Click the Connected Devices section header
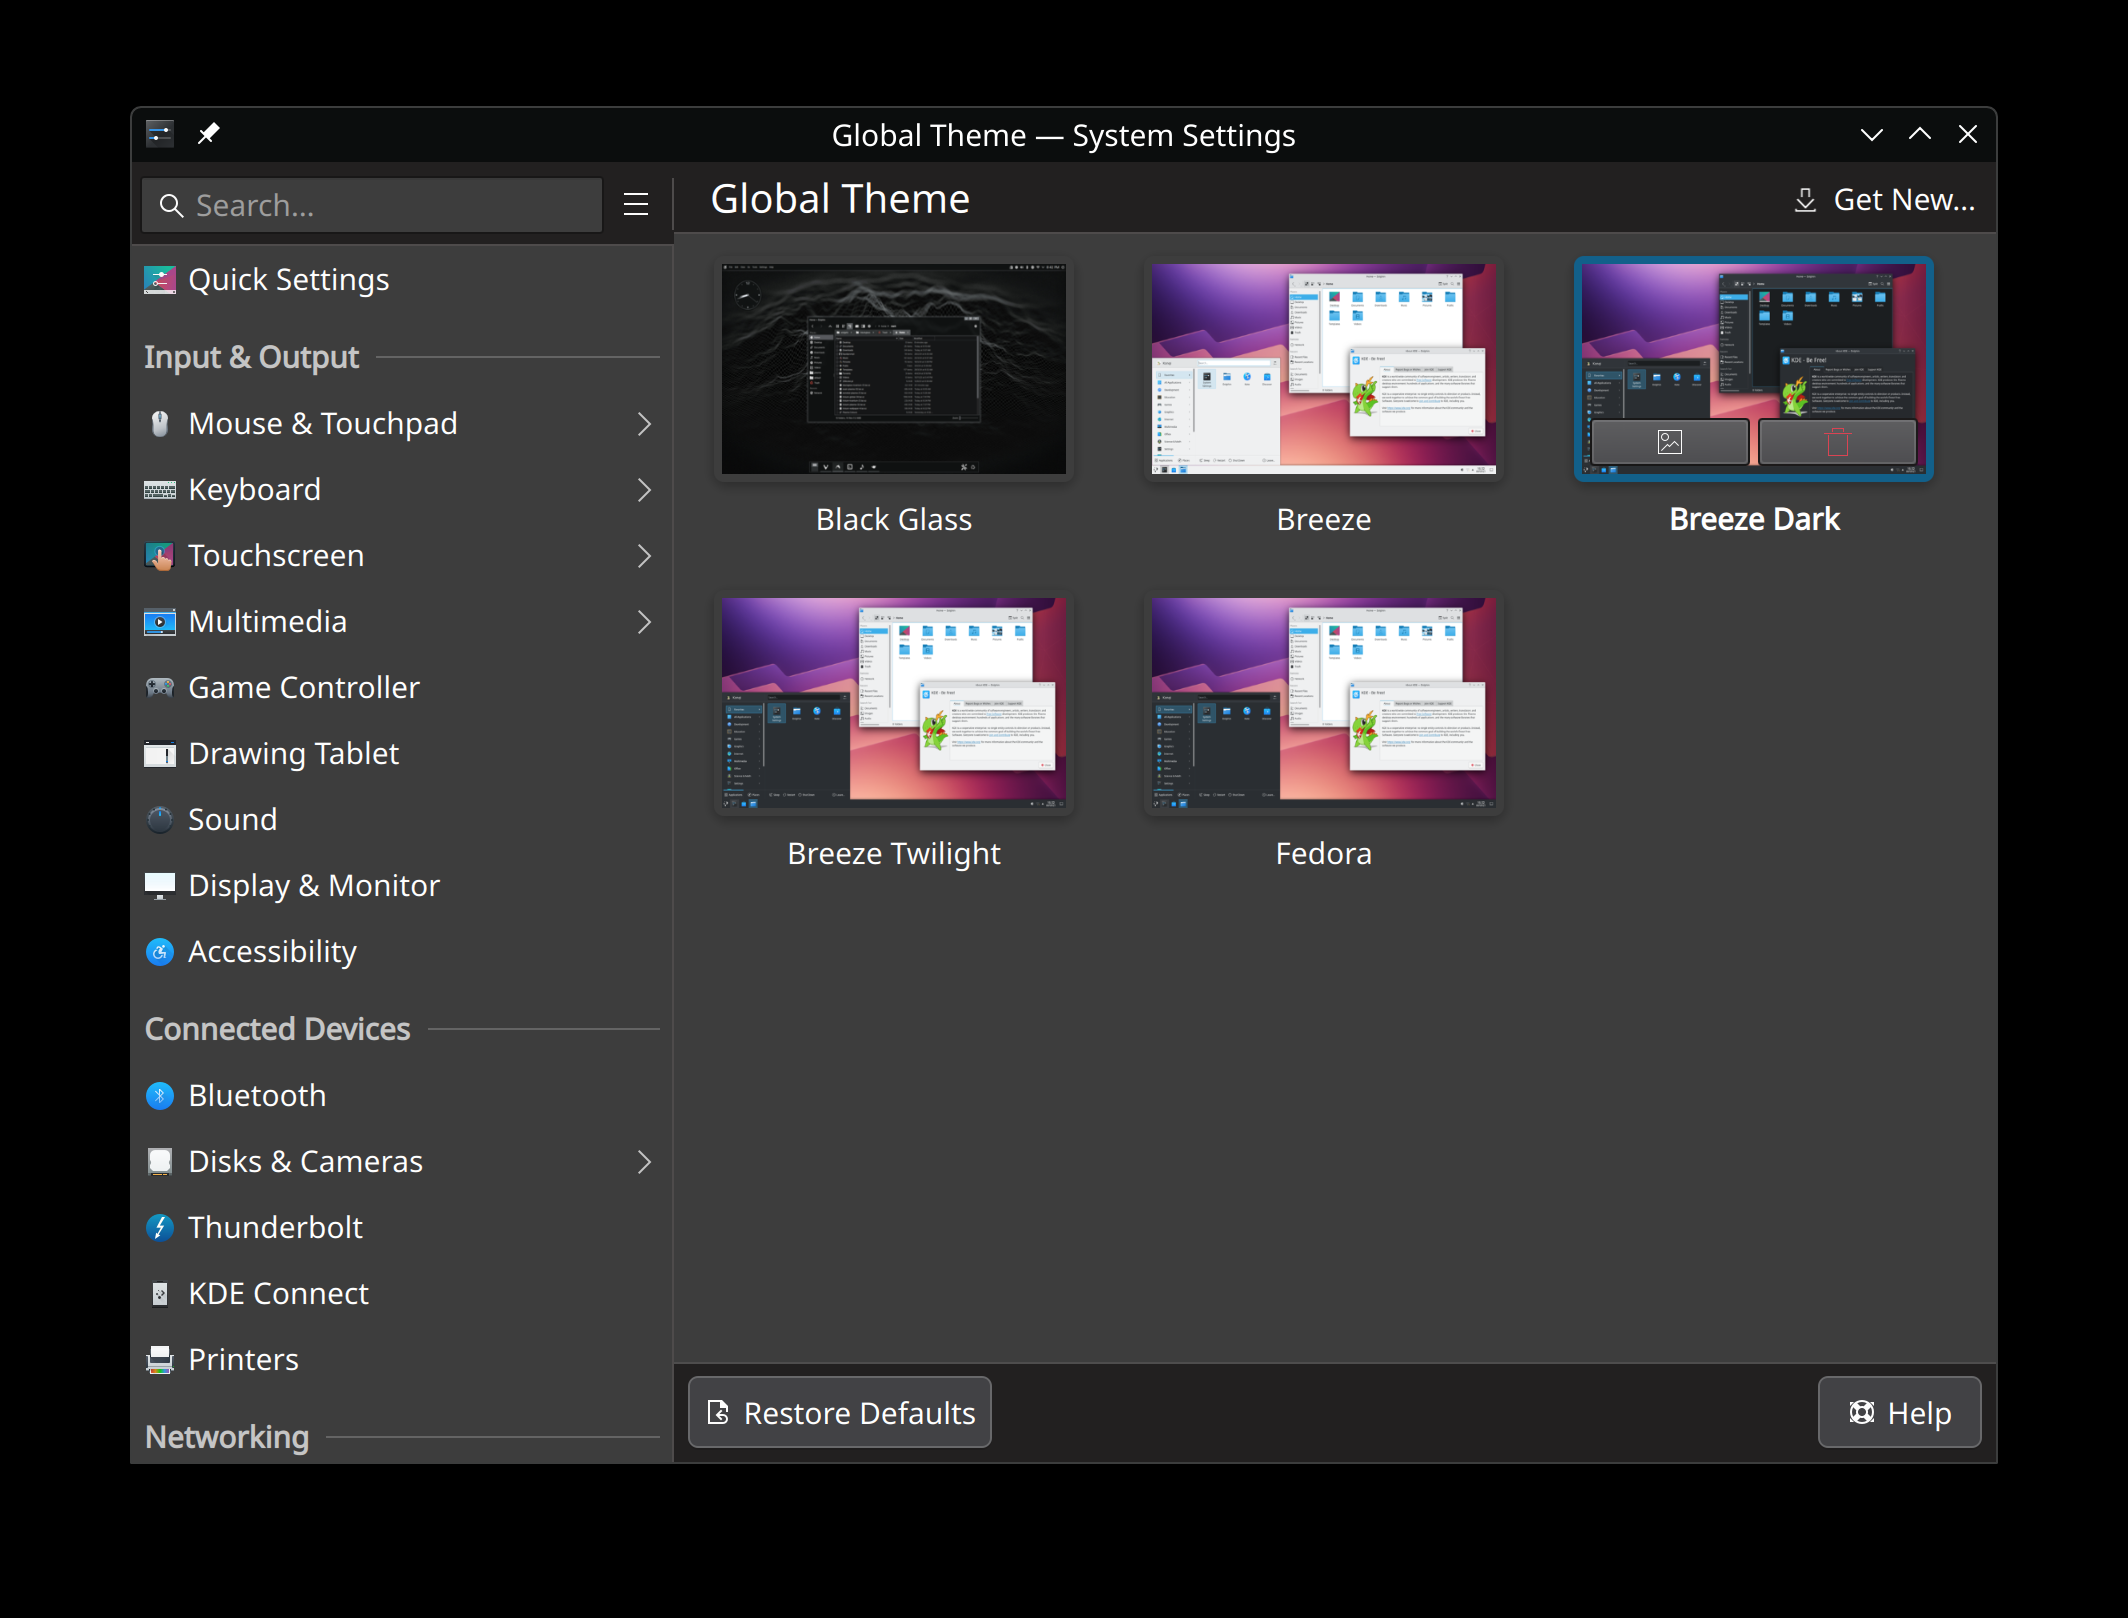This screenshot has width=2128, height=1618. [278, 1029]
